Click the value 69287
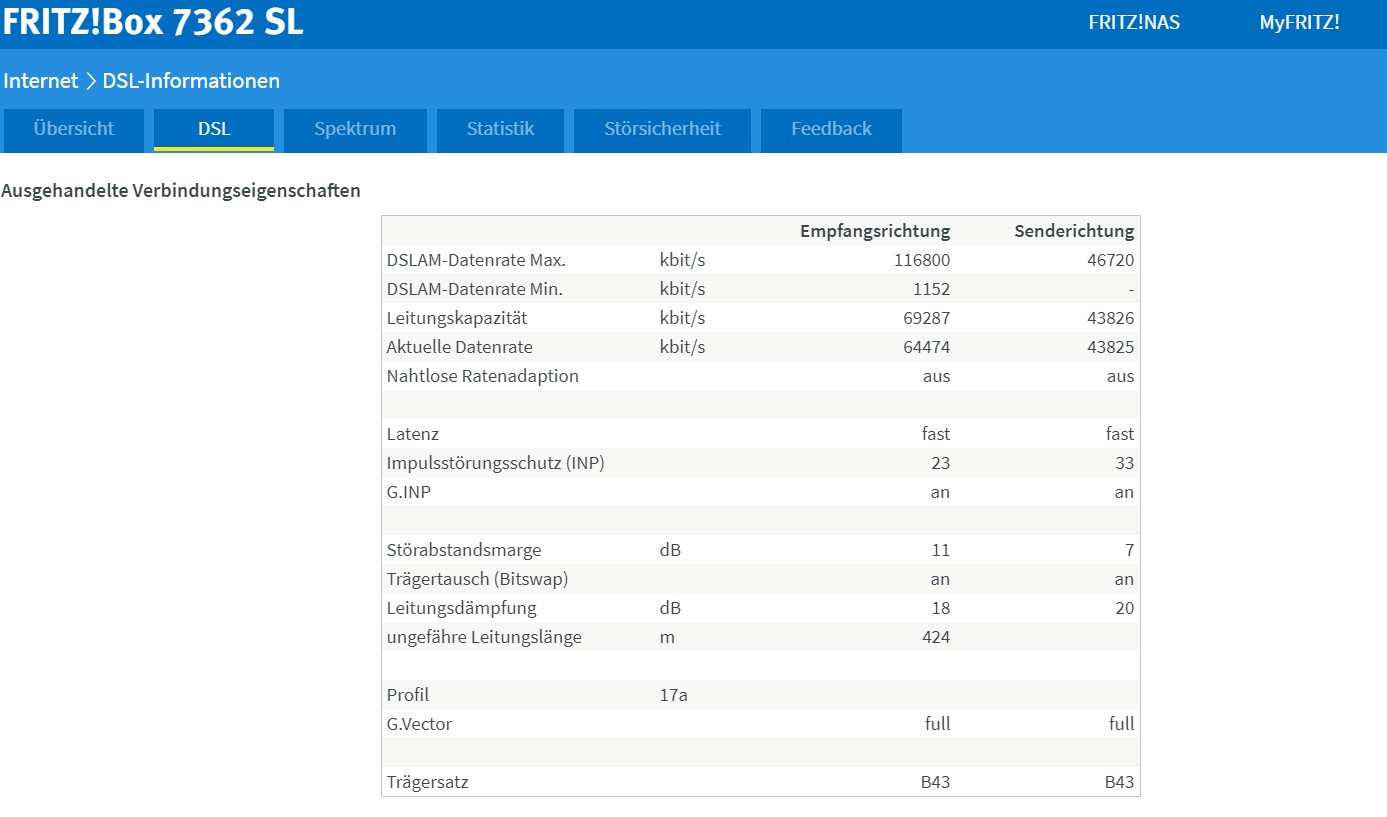Image resolution: width=1387 pixels, height=817 pixels. (x=926, y=318)
